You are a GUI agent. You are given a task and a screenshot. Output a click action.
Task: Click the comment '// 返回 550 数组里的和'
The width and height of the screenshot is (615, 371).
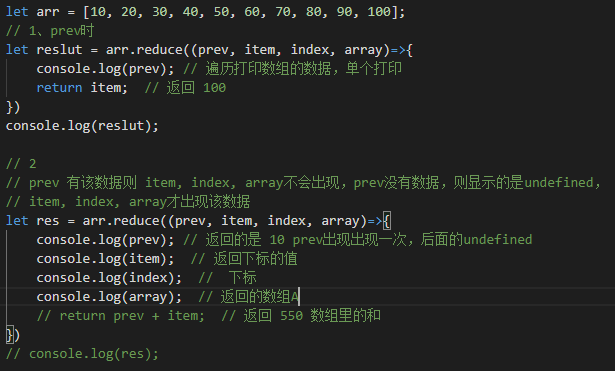pos(301,316)
